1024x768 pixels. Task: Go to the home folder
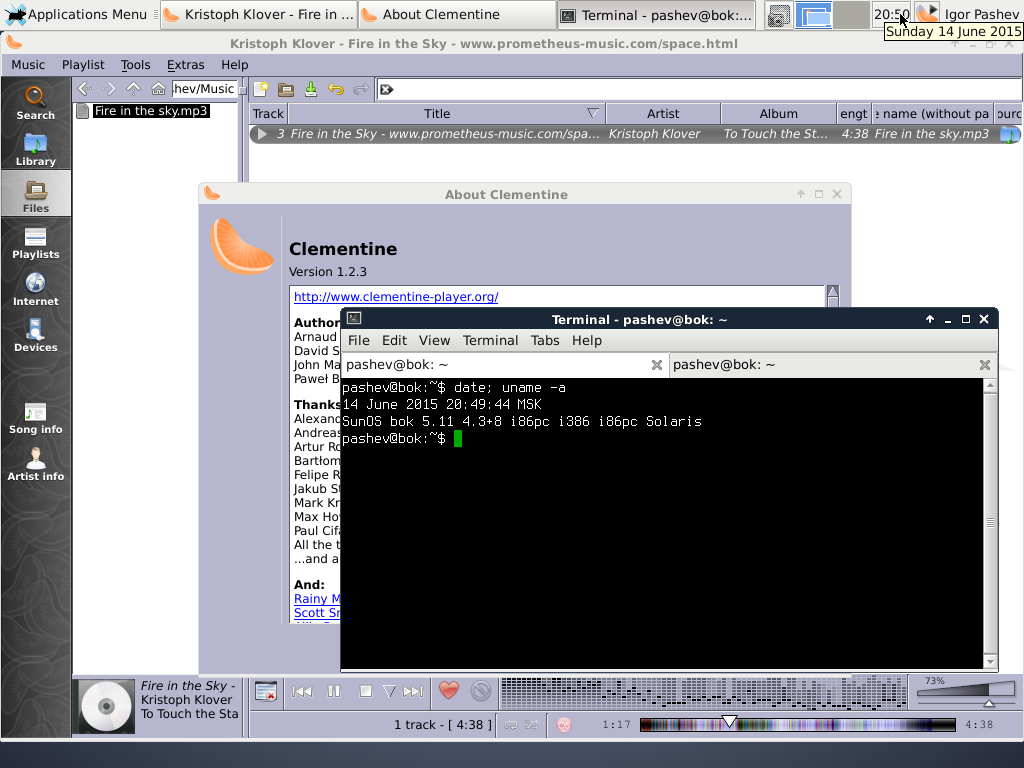158,88
